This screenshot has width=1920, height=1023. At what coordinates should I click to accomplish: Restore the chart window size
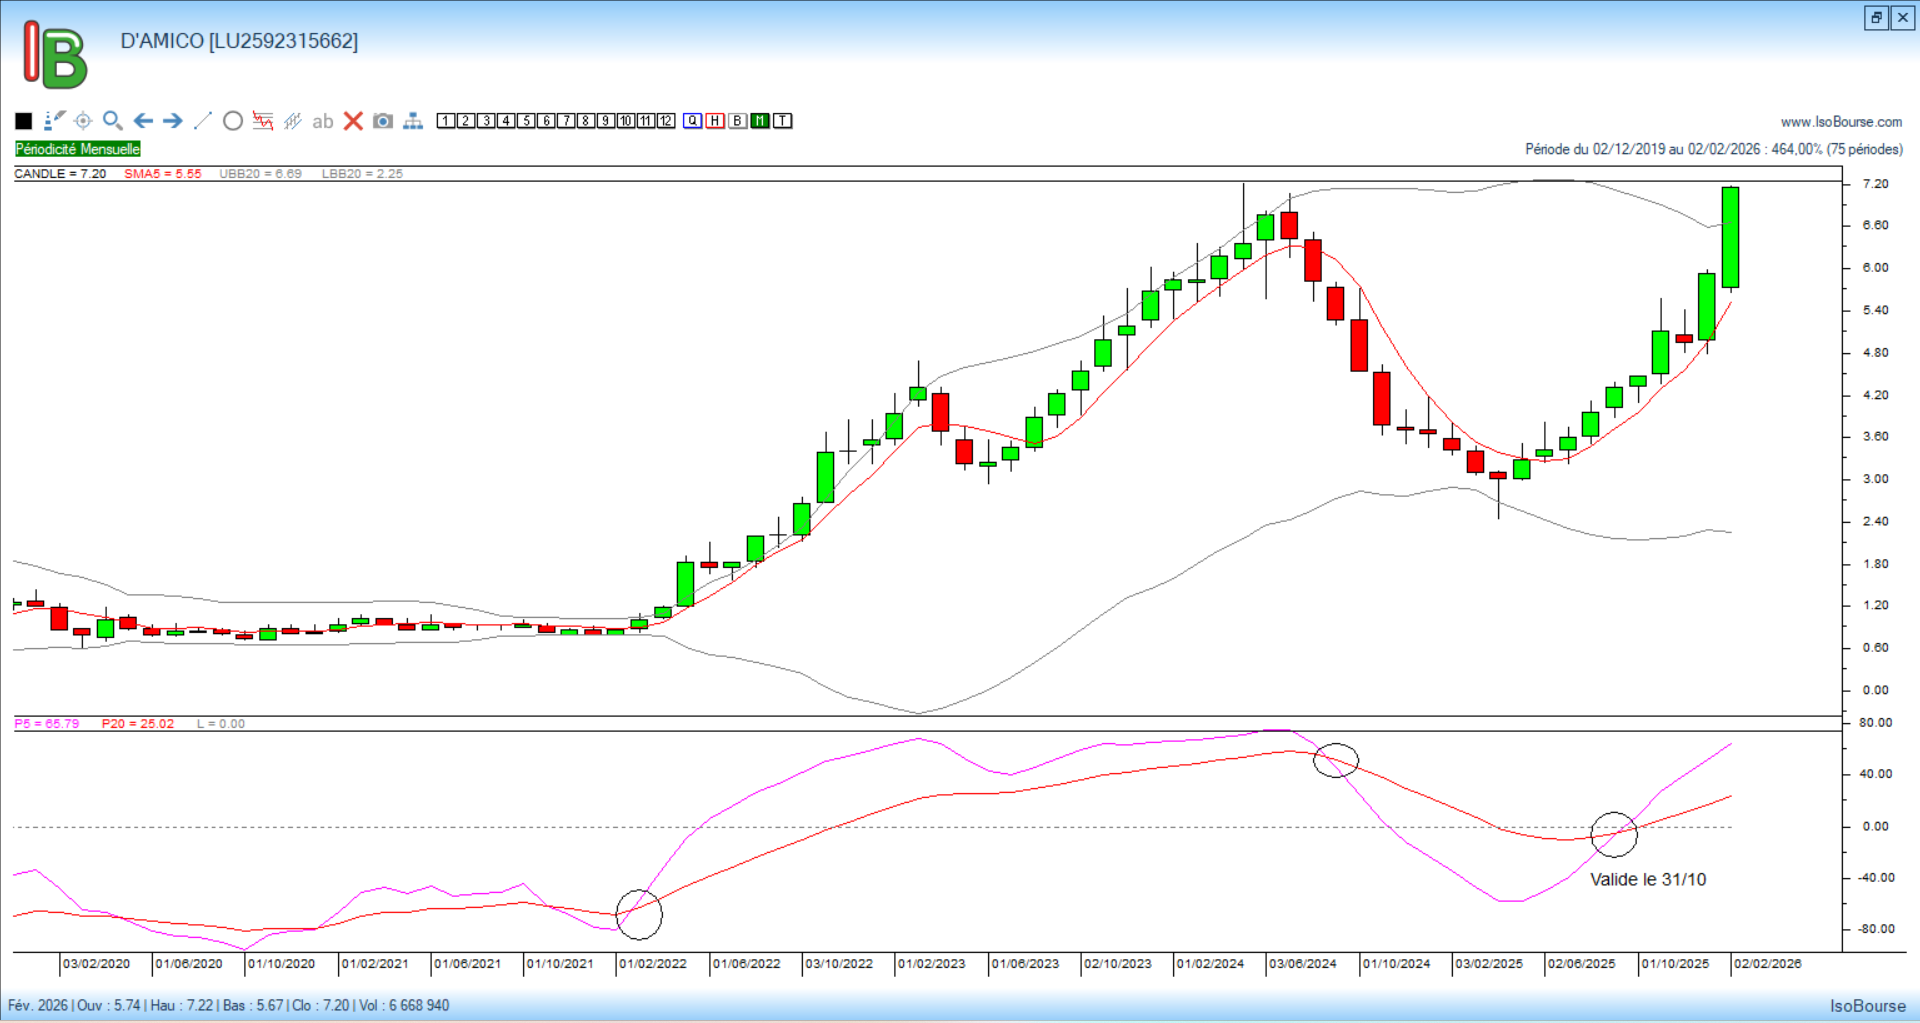click(1876, 18)
